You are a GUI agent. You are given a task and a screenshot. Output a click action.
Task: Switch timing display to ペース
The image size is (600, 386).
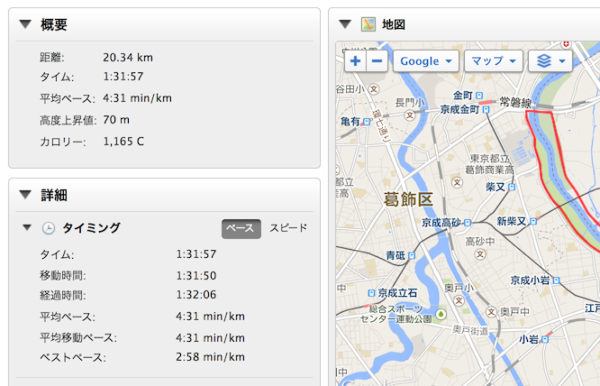[x=241, y=228]
